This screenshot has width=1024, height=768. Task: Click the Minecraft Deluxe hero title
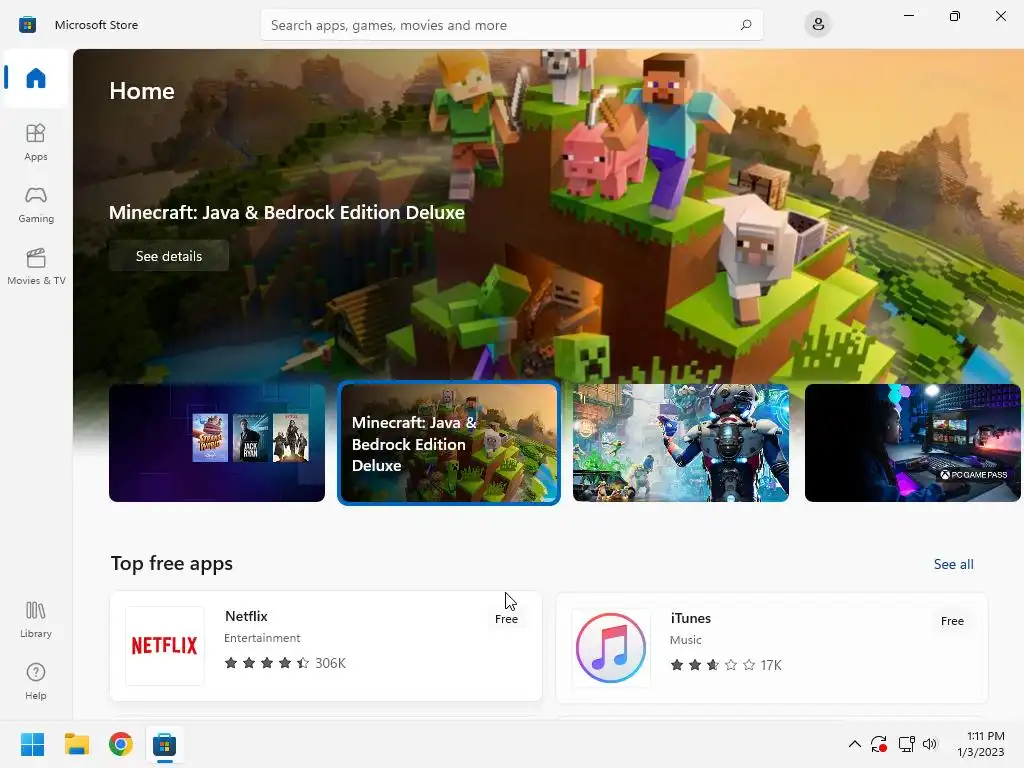(287, 212)
